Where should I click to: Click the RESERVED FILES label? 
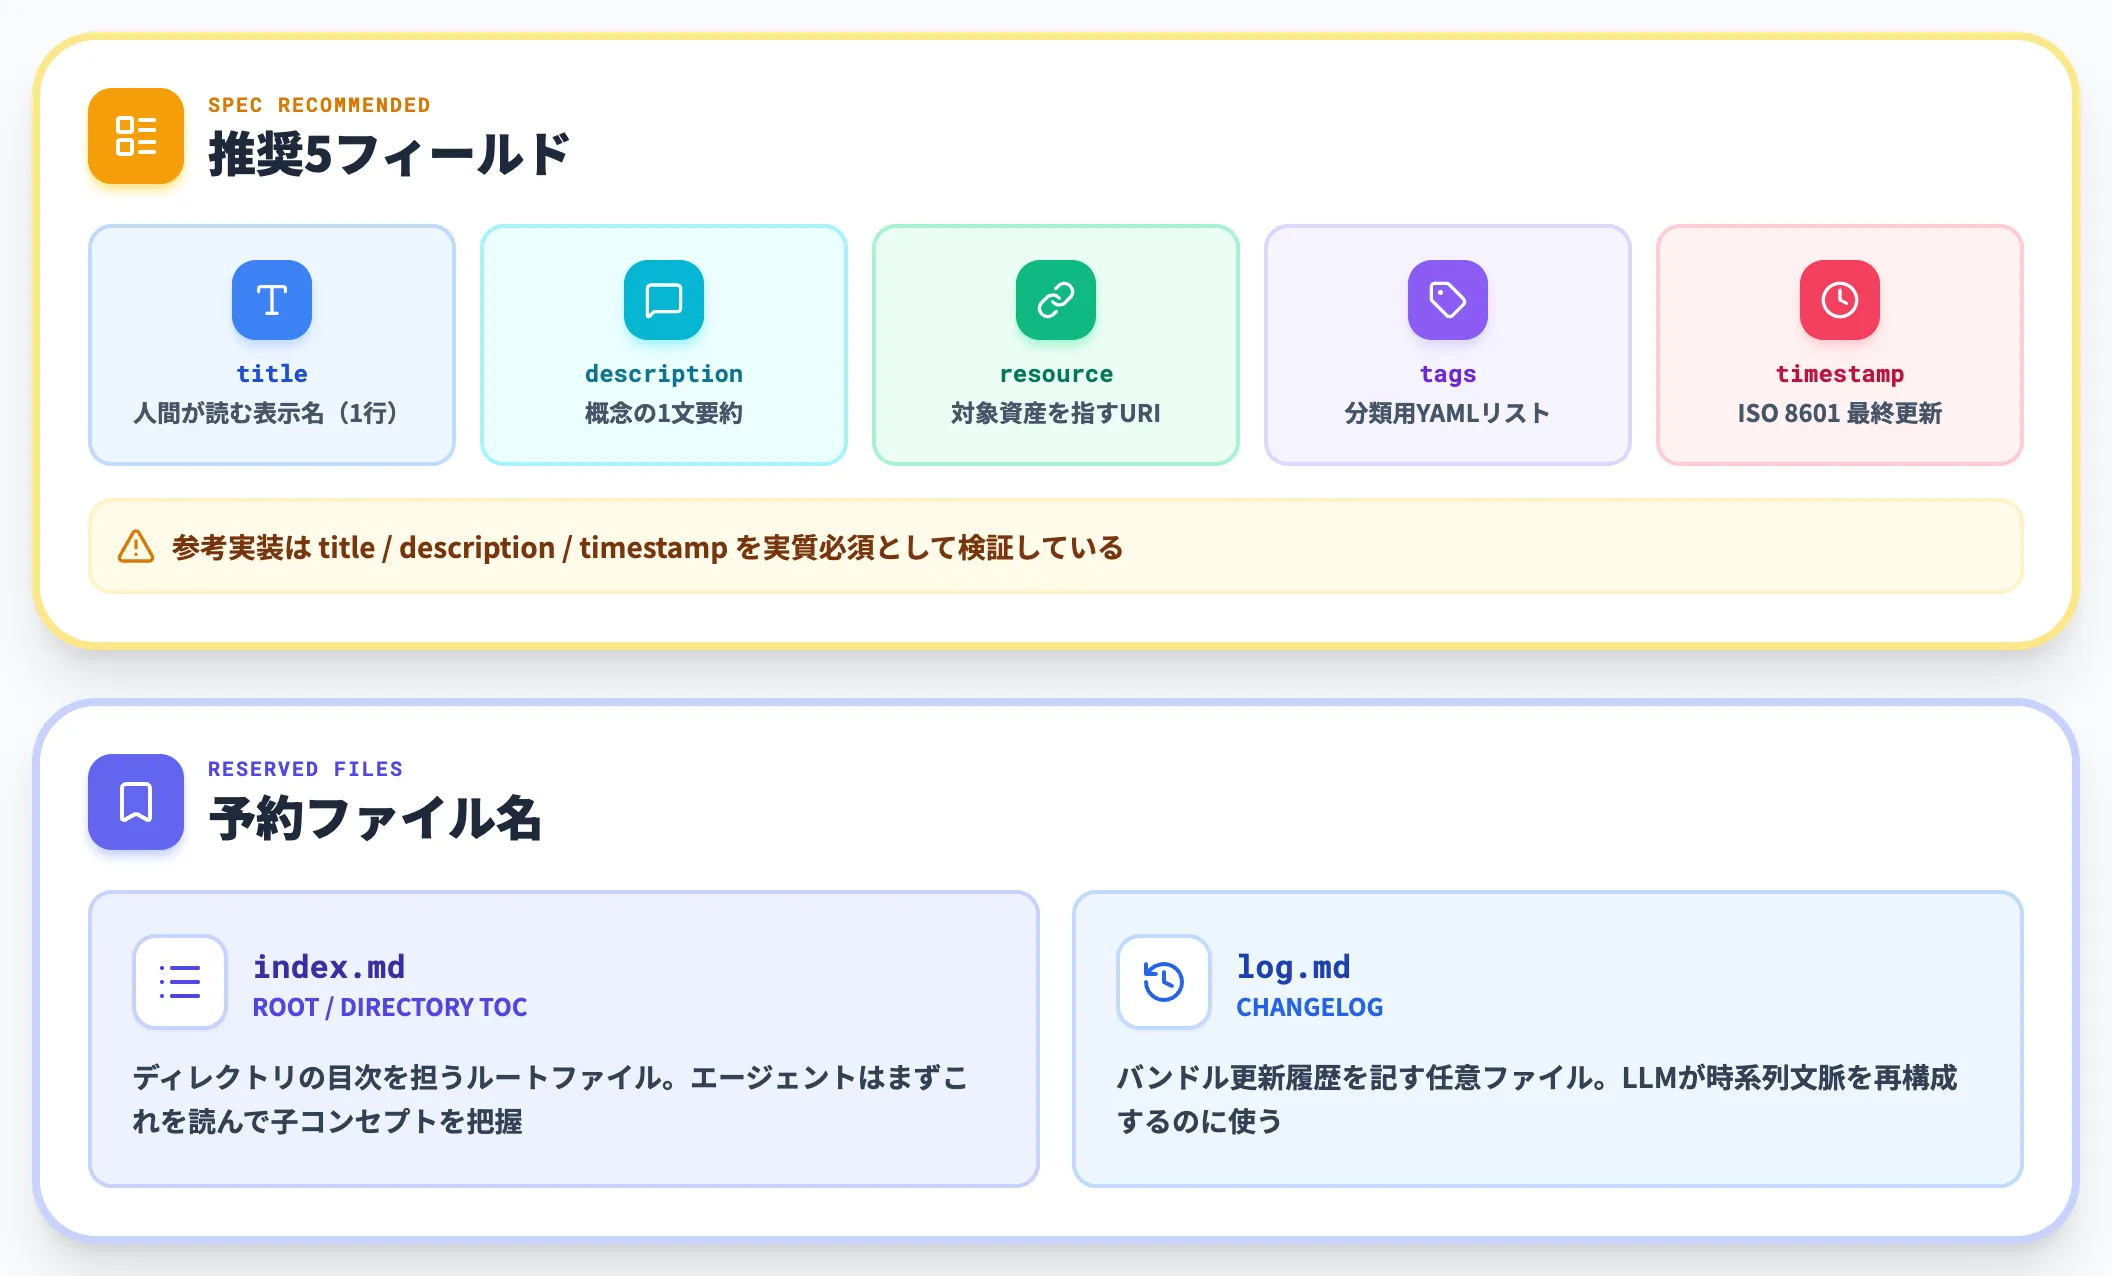[x=305, y=769]
